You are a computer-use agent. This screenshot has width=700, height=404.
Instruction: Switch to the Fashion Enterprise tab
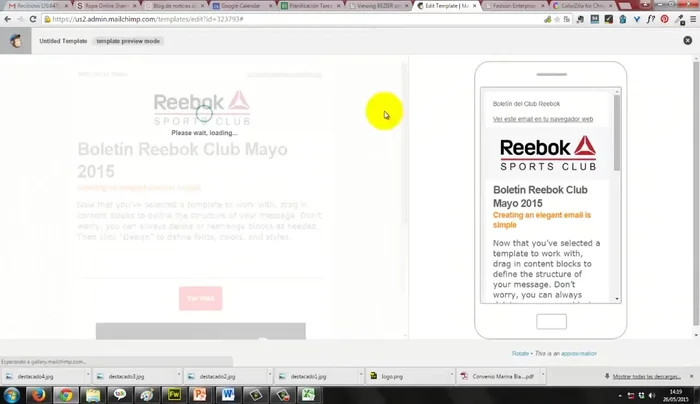coord(513,6)
